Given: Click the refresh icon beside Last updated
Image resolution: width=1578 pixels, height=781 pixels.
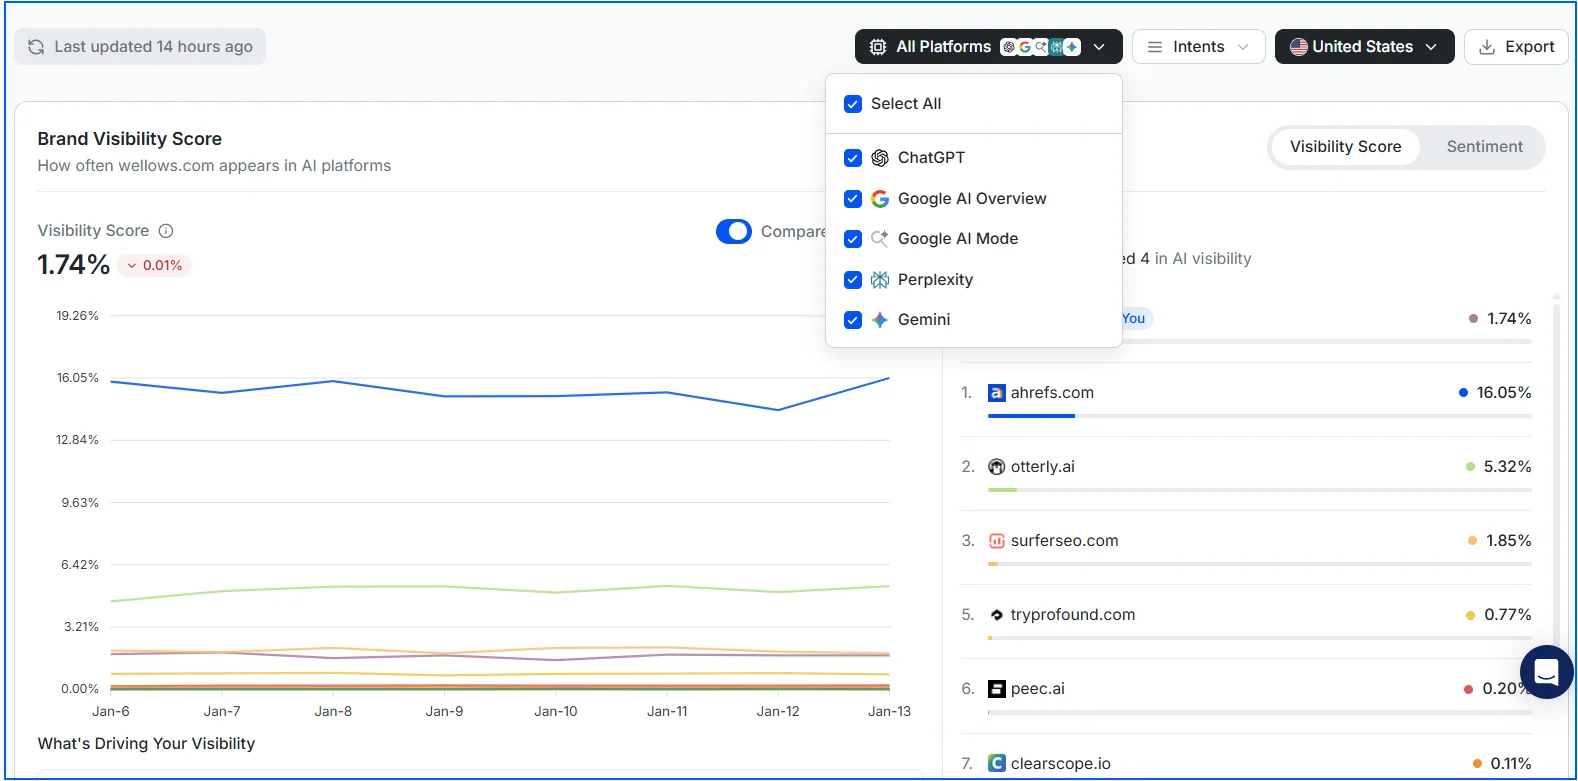Looking at the screenshot, I should 36,47.
